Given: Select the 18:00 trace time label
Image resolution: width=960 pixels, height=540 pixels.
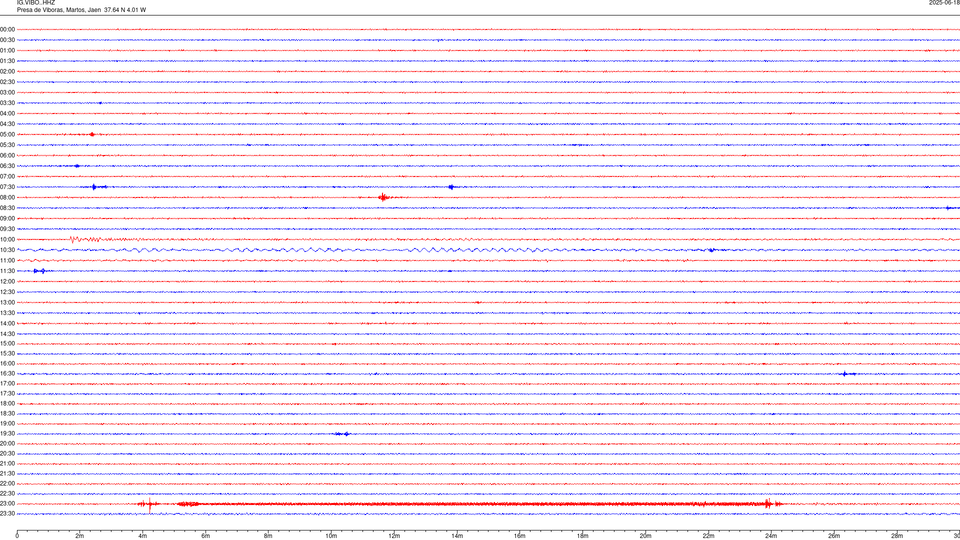Looking at the screenshot, I should 7,403.
